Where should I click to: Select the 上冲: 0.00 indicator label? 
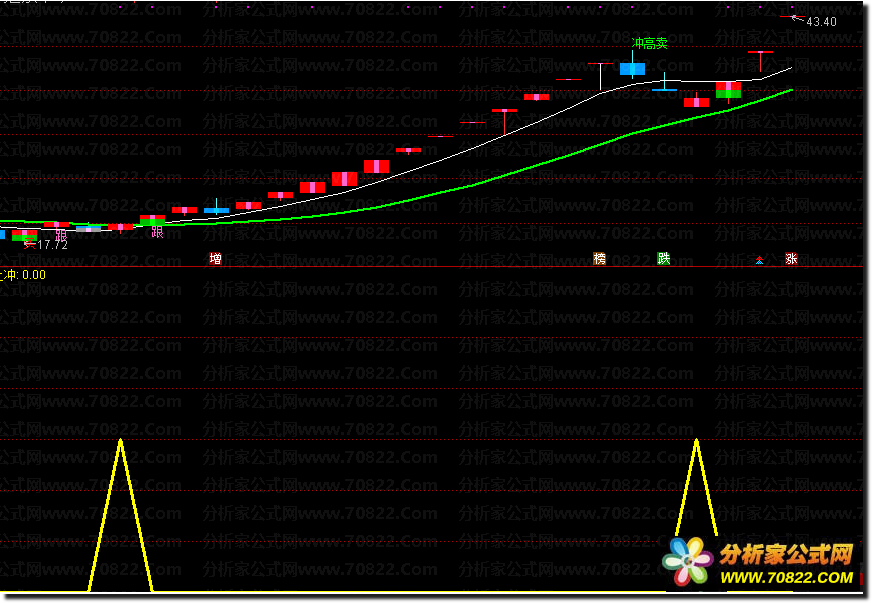click(22, 274)
